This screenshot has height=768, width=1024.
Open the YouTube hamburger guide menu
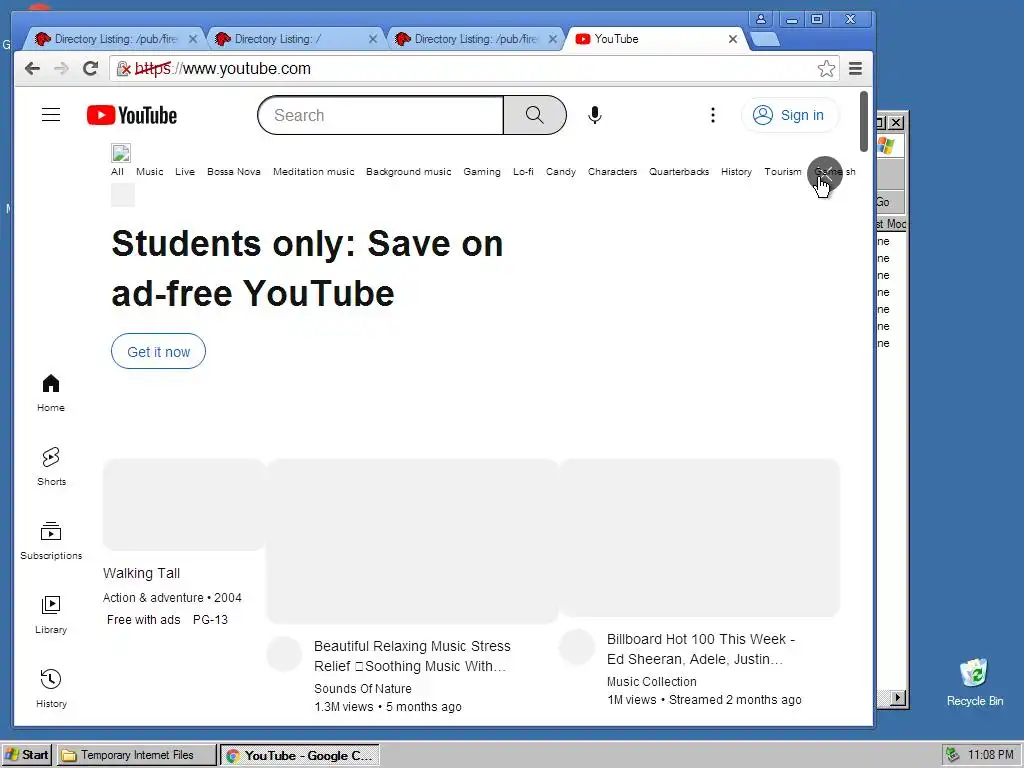tap(51, 115)
